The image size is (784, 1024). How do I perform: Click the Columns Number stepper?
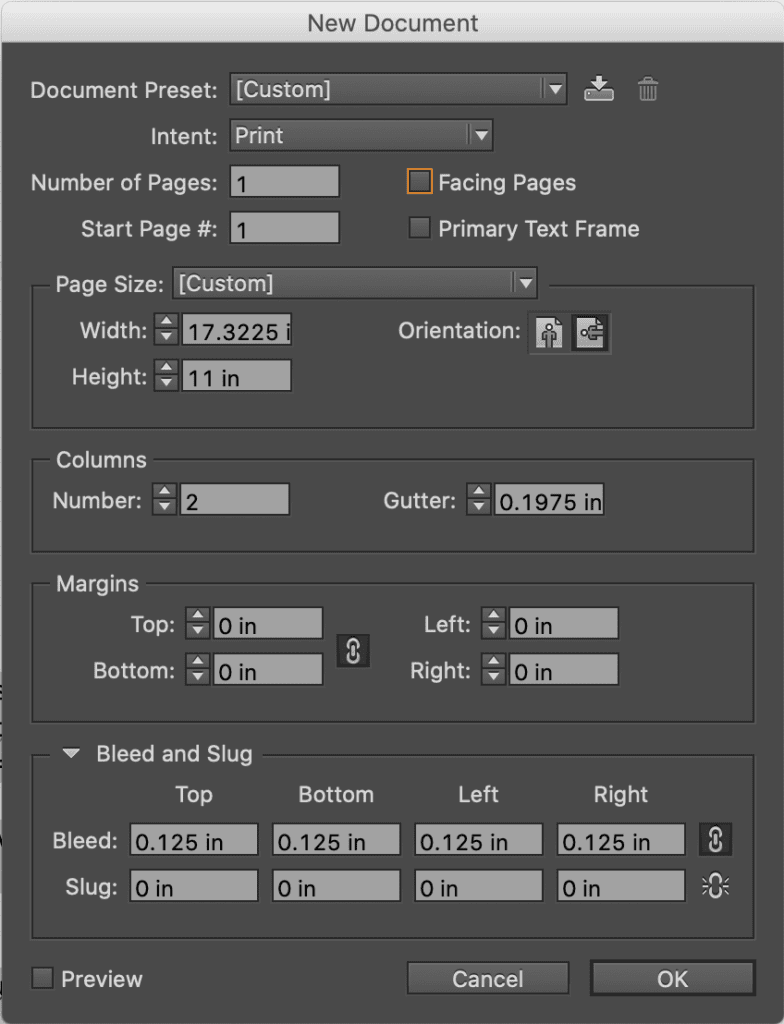(165, 499)
